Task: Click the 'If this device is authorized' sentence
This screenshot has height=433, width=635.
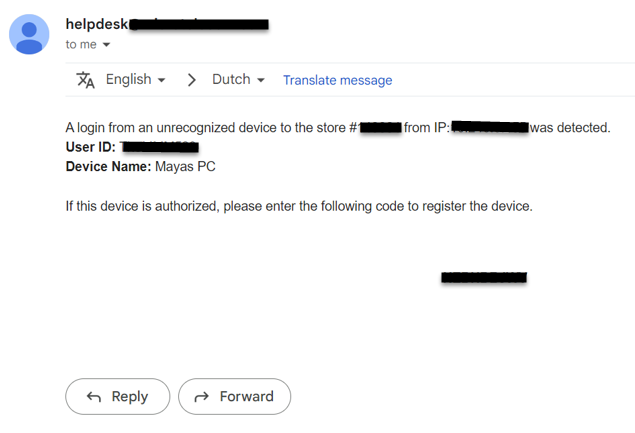Action: coord(299,206)
